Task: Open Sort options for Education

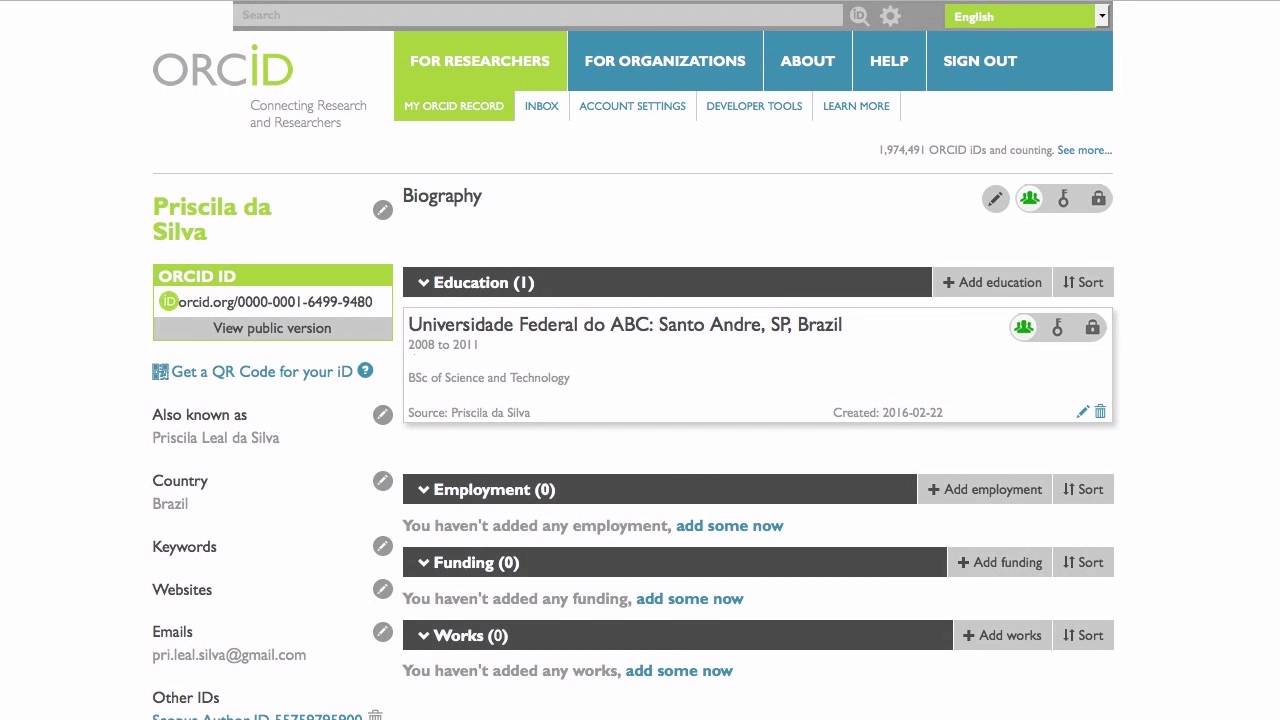Action: (x=1083, y=282)
